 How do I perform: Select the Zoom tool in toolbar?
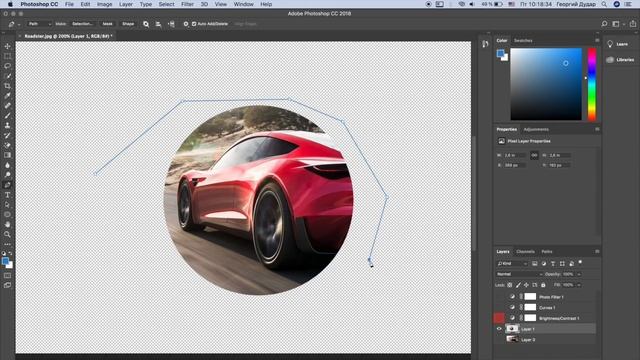(x=7, y=234)
